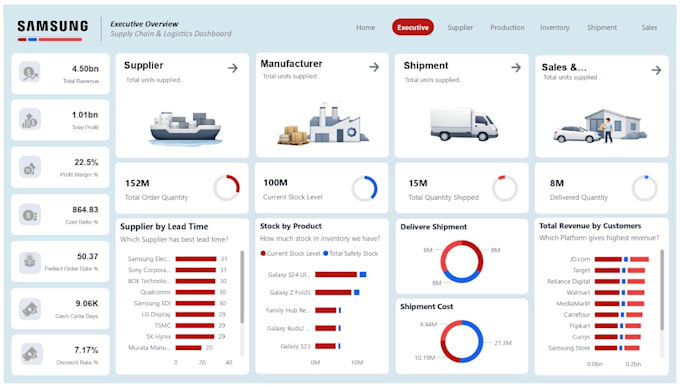
Task: Select the Samsung Store revenue bar
Action: point(606,348)
